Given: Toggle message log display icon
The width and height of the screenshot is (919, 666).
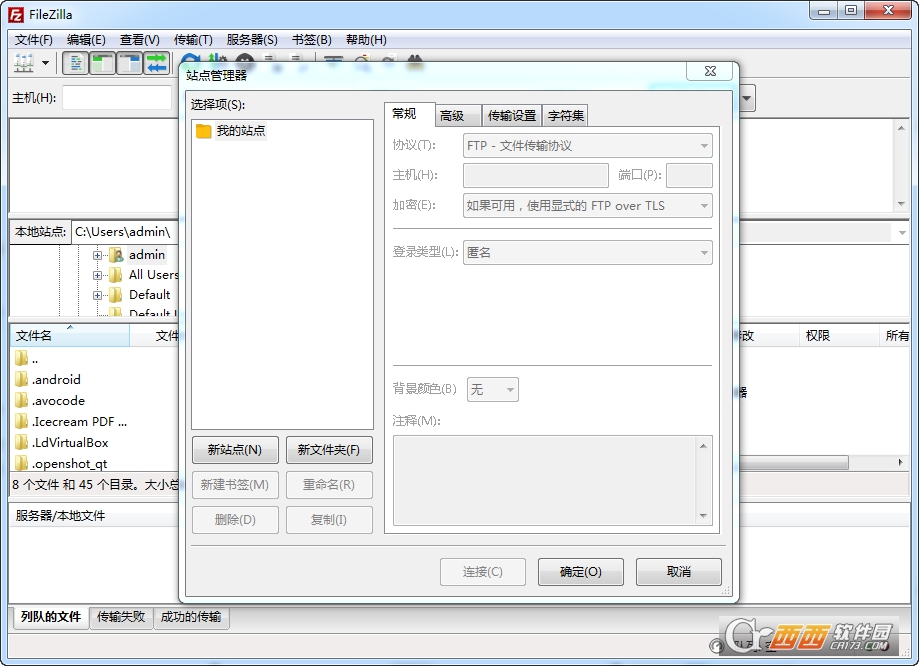Looking at the screenshot, I should 75,63.
